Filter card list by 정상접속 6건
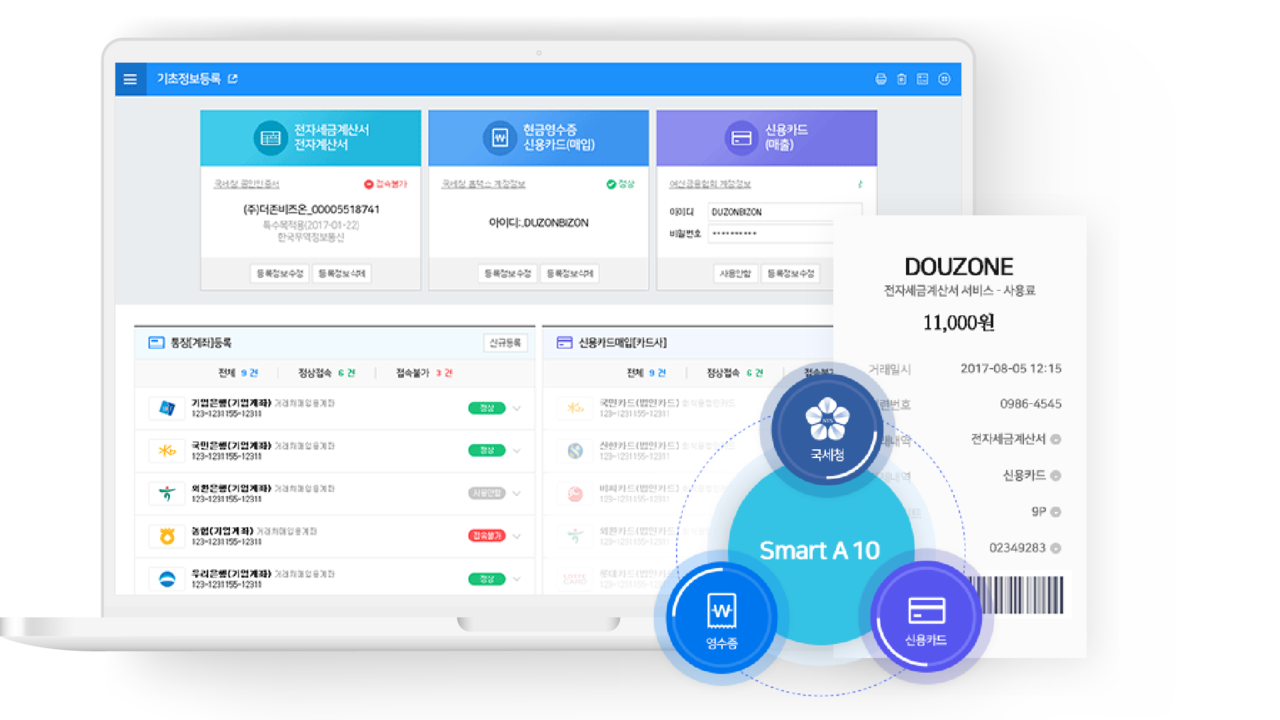The width and height of the screenshot is (1280, 720). [x=734, y=372]
